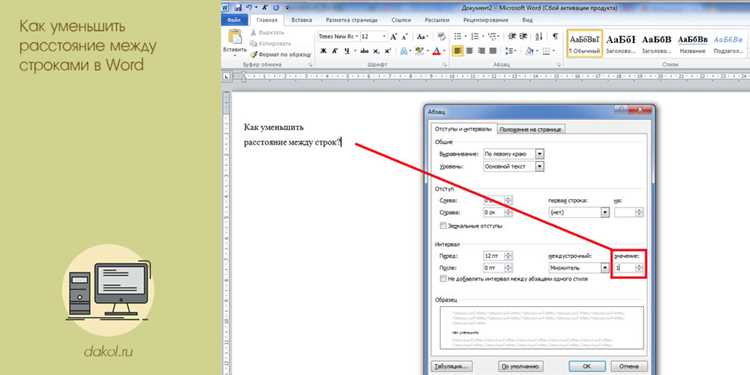This screenshot has height=375, width=750.
Task: Open the Выравнивание alignment dropdown
Action: point(540,154)
